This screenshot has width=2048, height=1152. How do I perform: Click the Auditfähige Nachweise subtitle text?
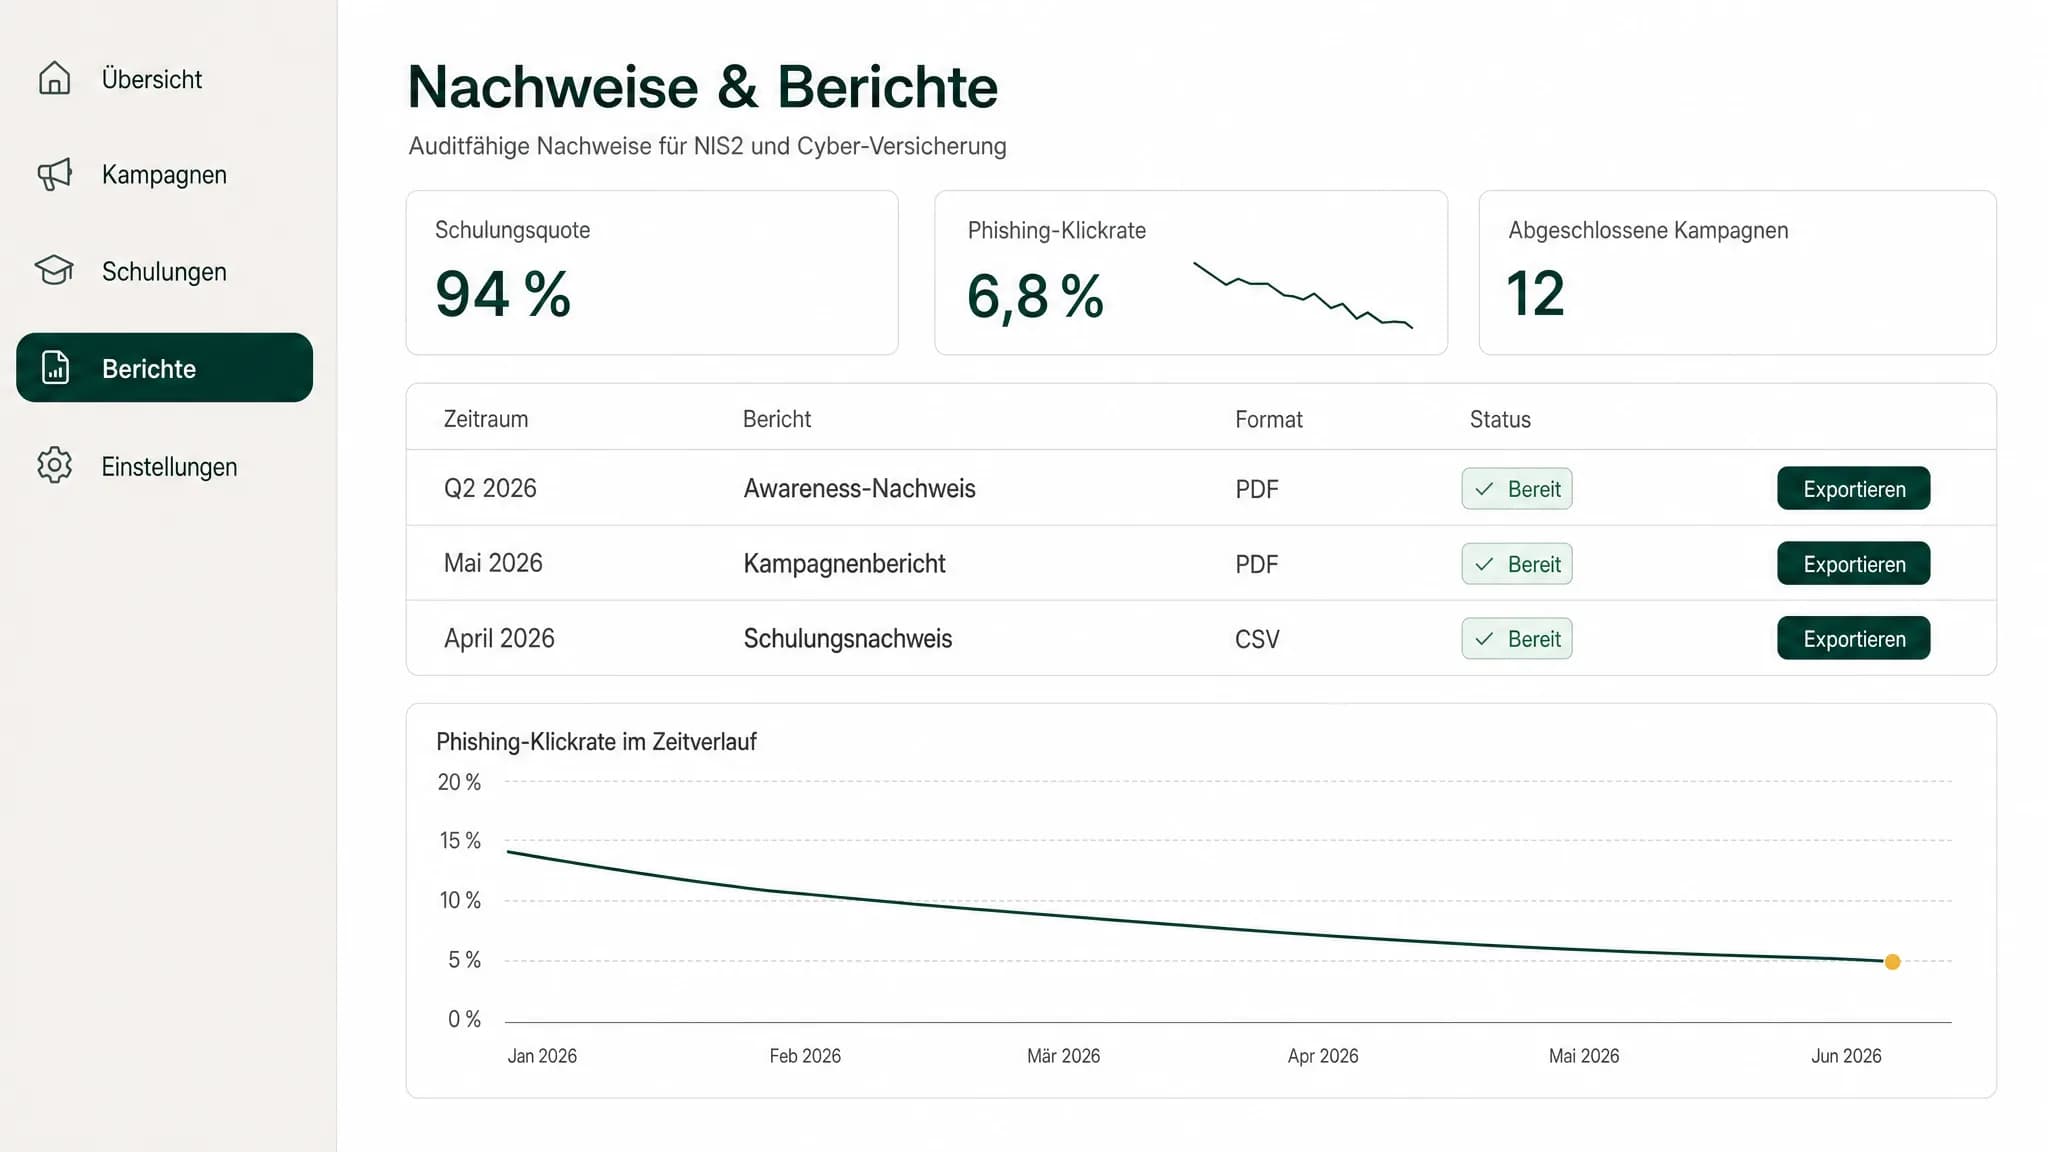coord(707,146)
